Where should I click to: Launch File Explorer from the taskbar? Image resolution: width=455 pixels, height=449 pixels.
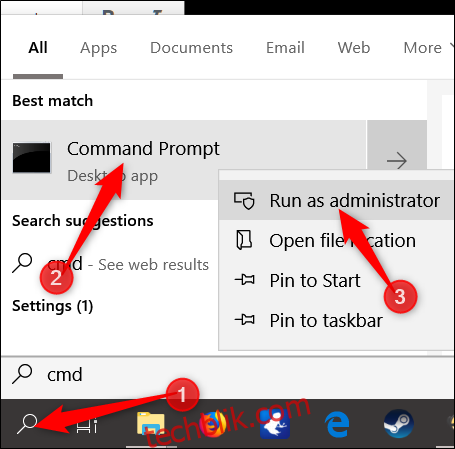tap(151, 424)
